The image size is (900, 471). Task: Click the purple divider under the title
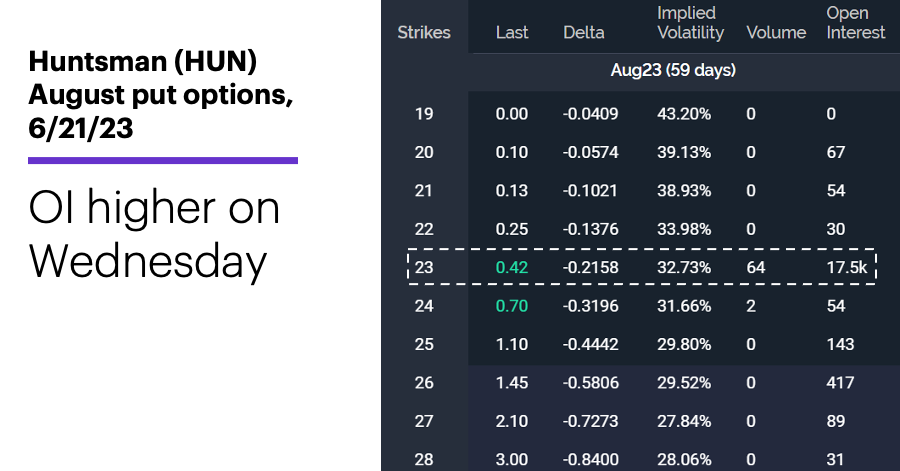point(163,161)
